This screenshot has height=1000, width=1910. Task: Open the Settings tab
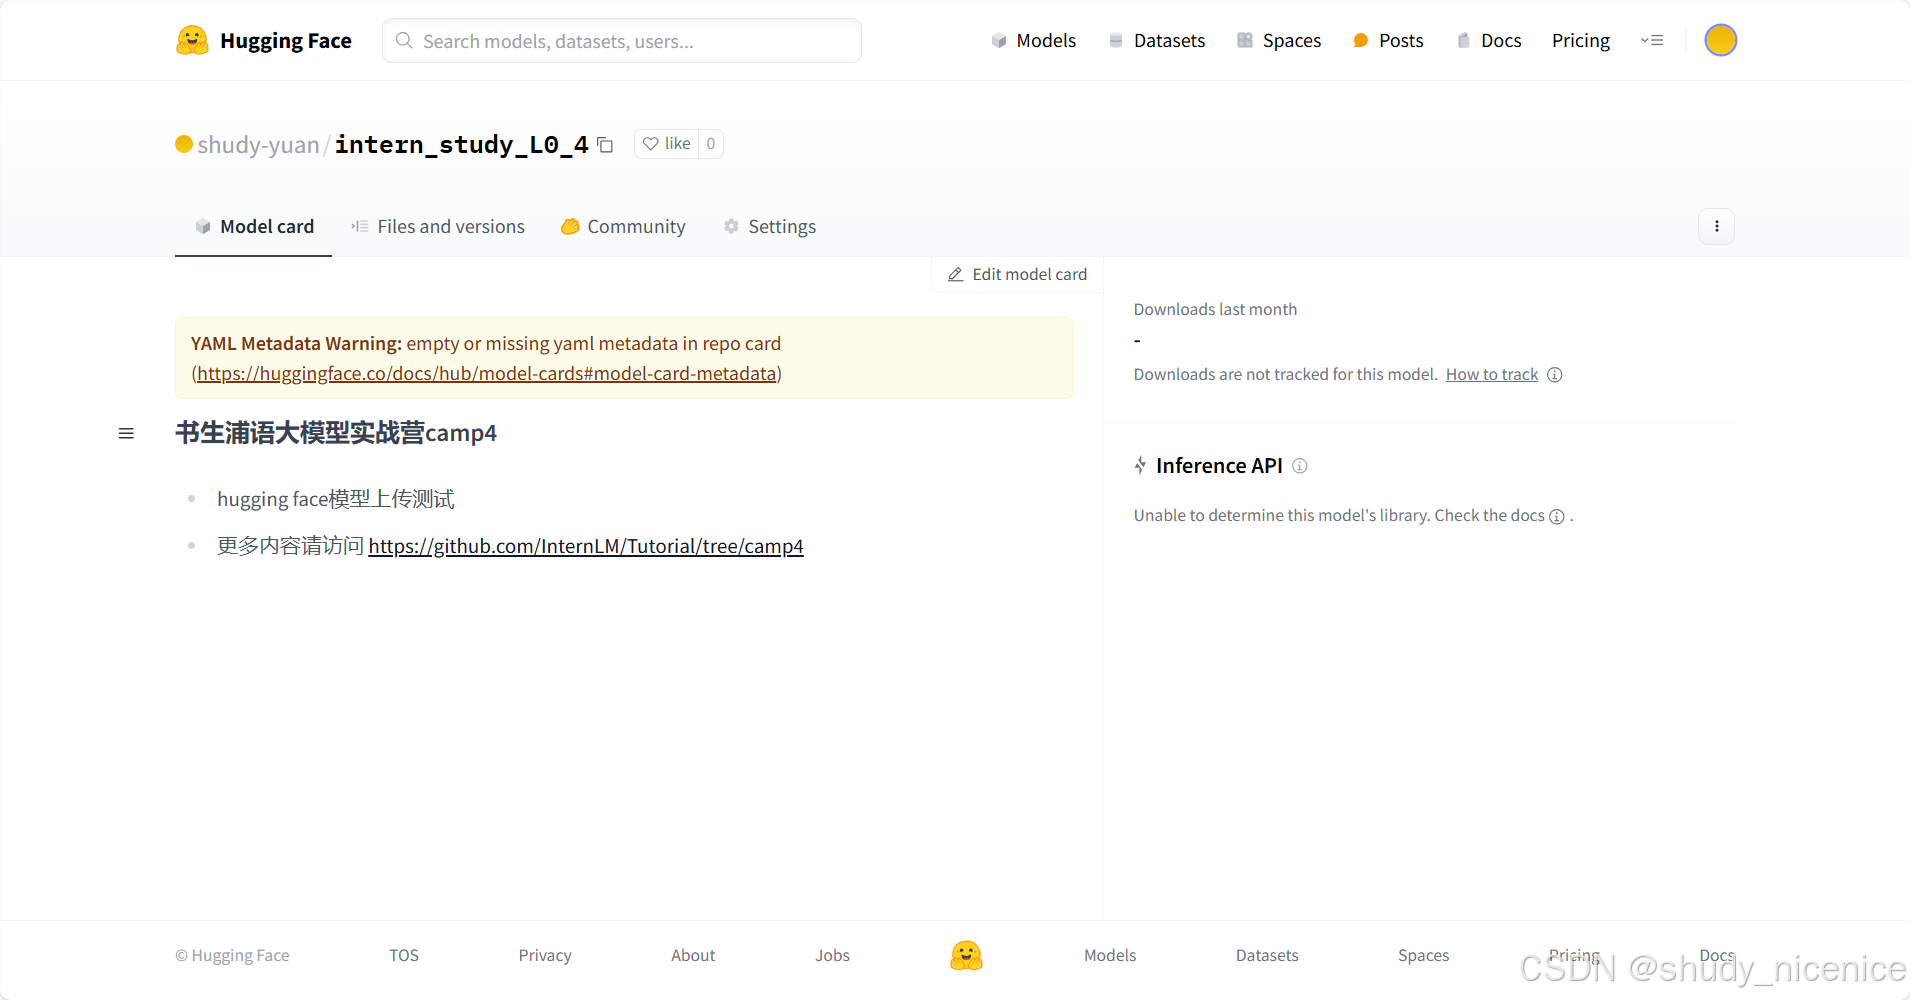pyautogui.click(x=769, y=227)
